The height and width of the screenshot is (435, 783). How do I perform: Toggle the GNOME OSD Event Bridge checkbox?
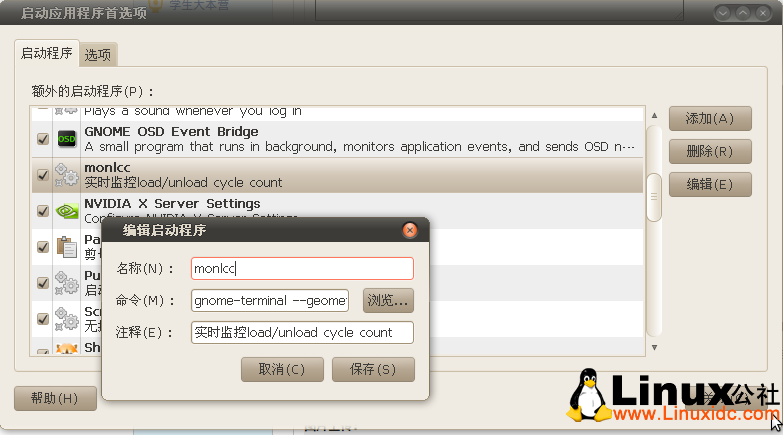43,140
